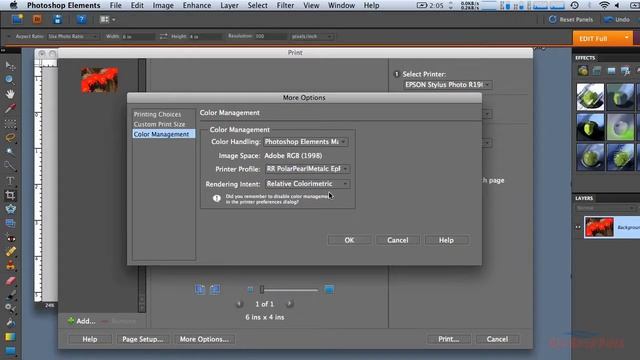Open the Image menu
Viewport: 640px width, 360px height.
point(163,5)
